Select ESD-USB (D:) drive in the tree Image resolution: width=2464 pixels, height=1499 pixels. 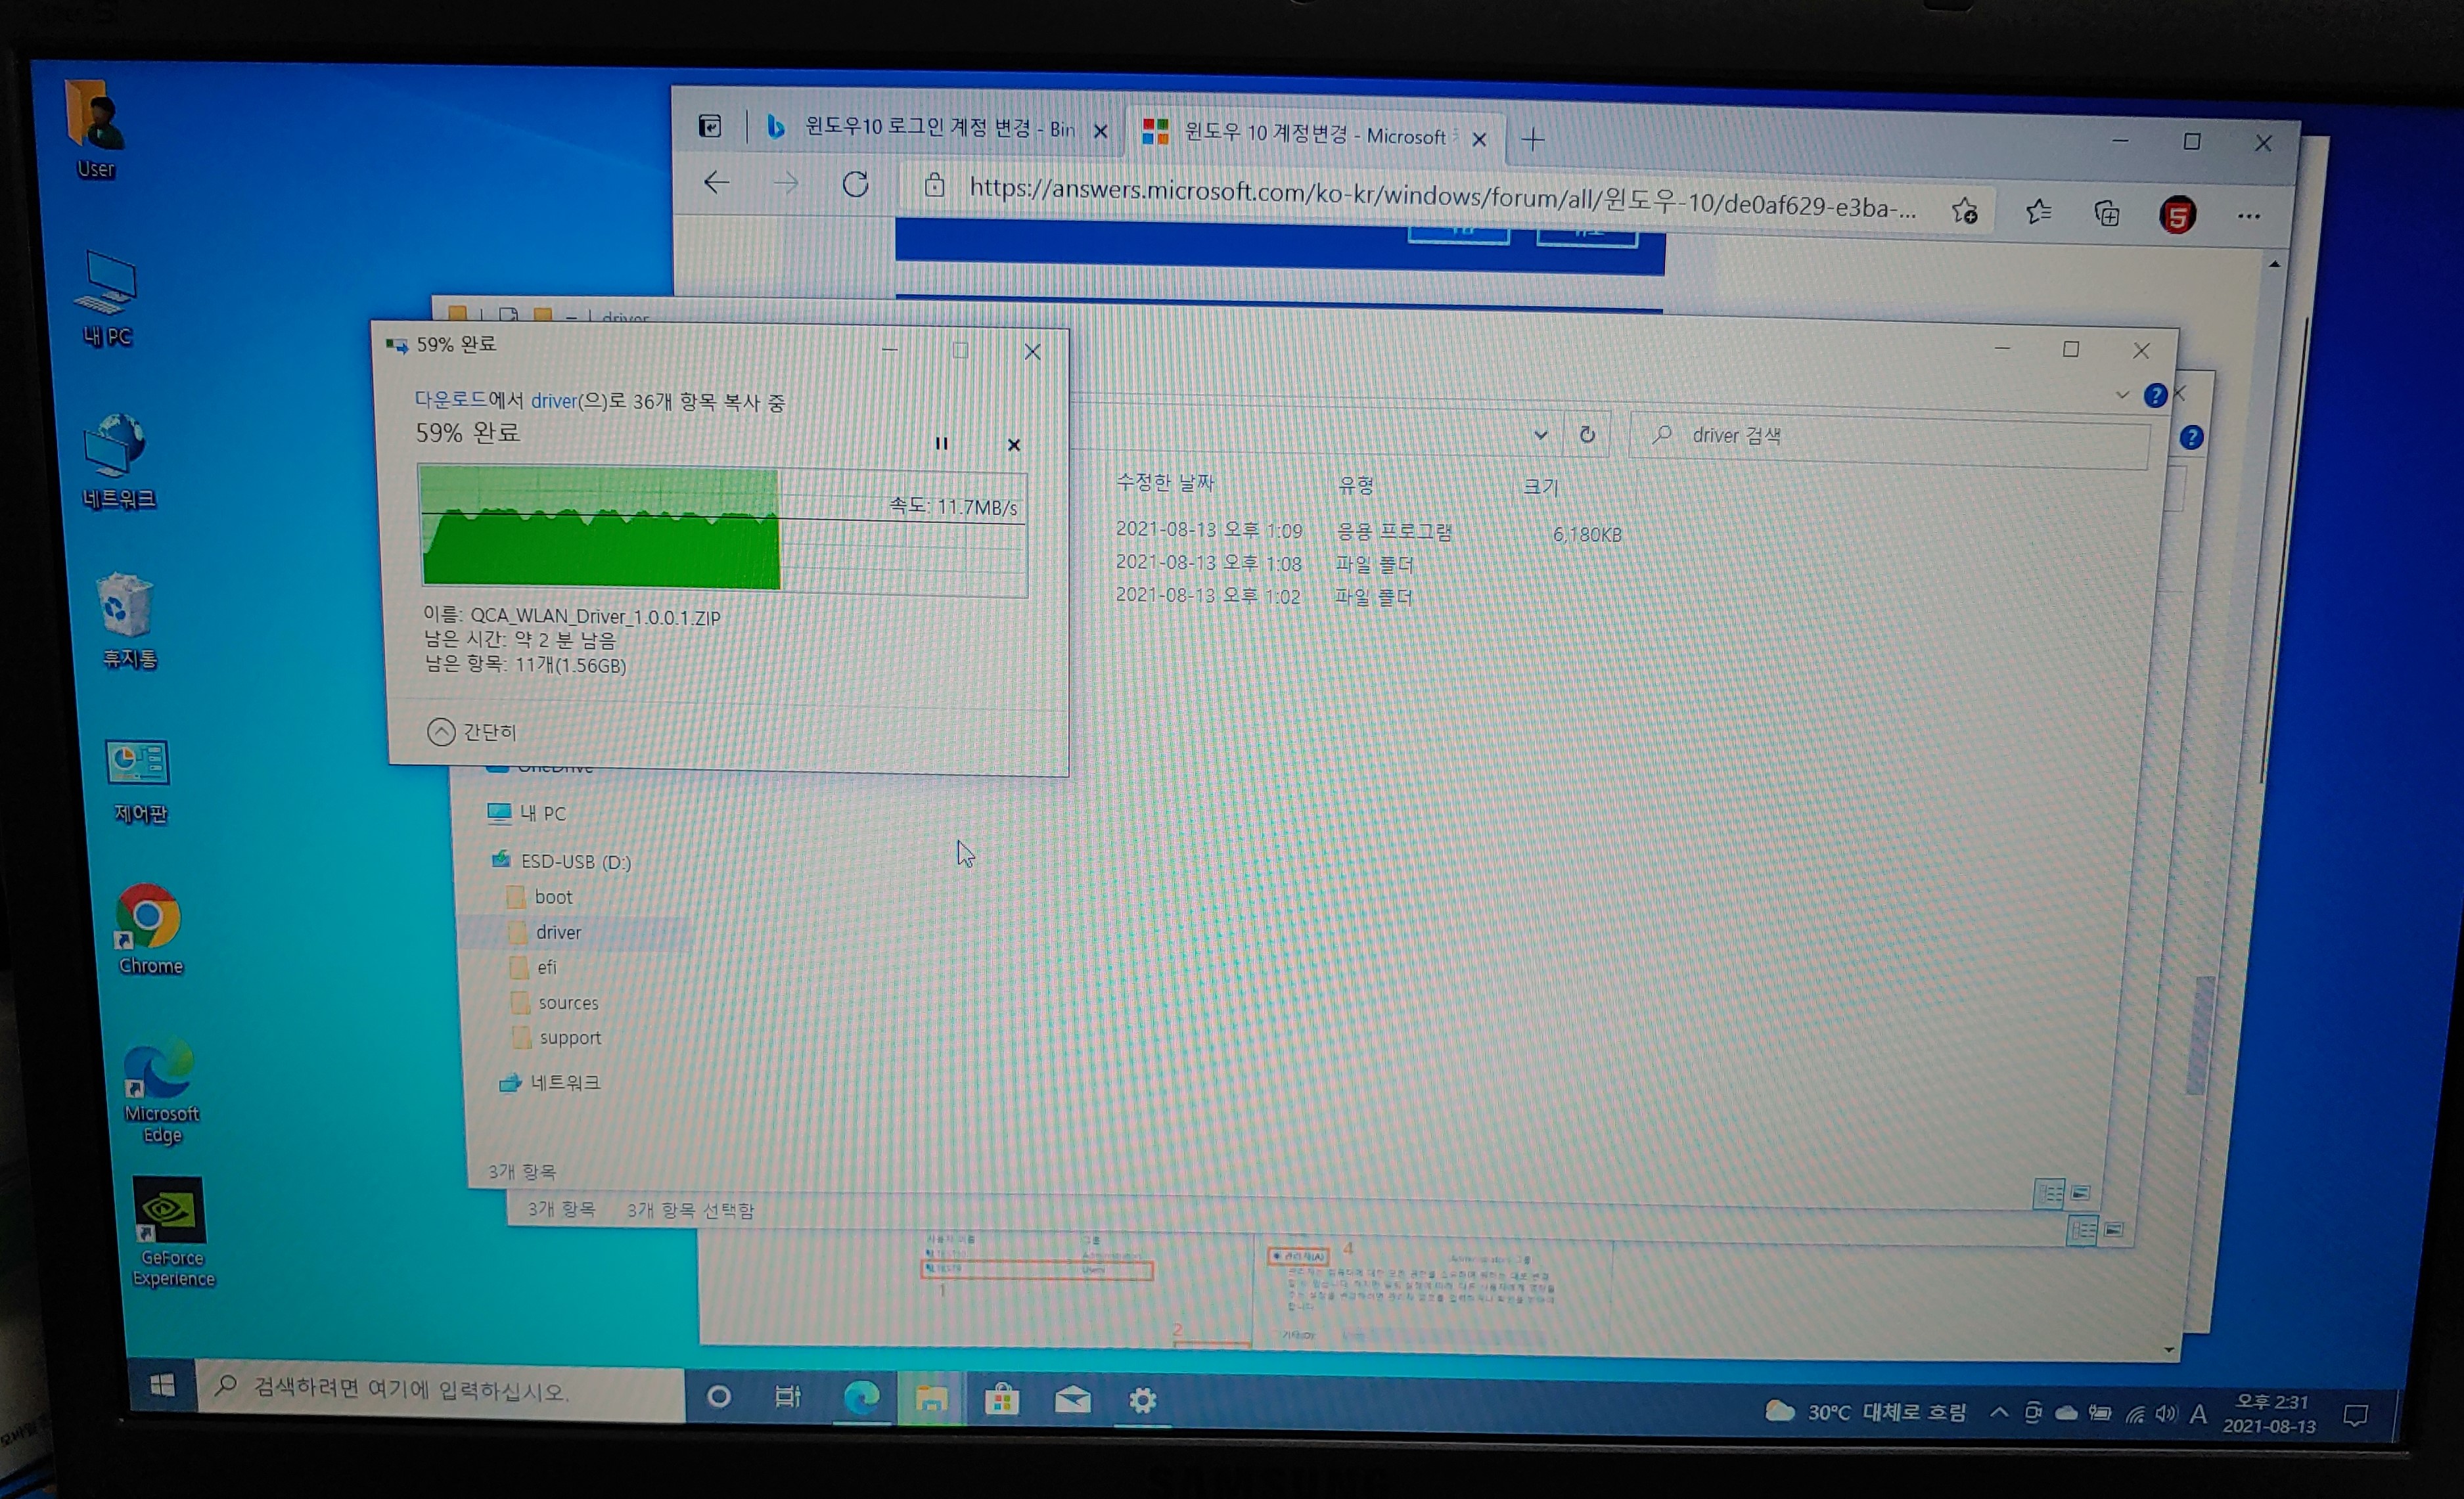tap(561, 861)
